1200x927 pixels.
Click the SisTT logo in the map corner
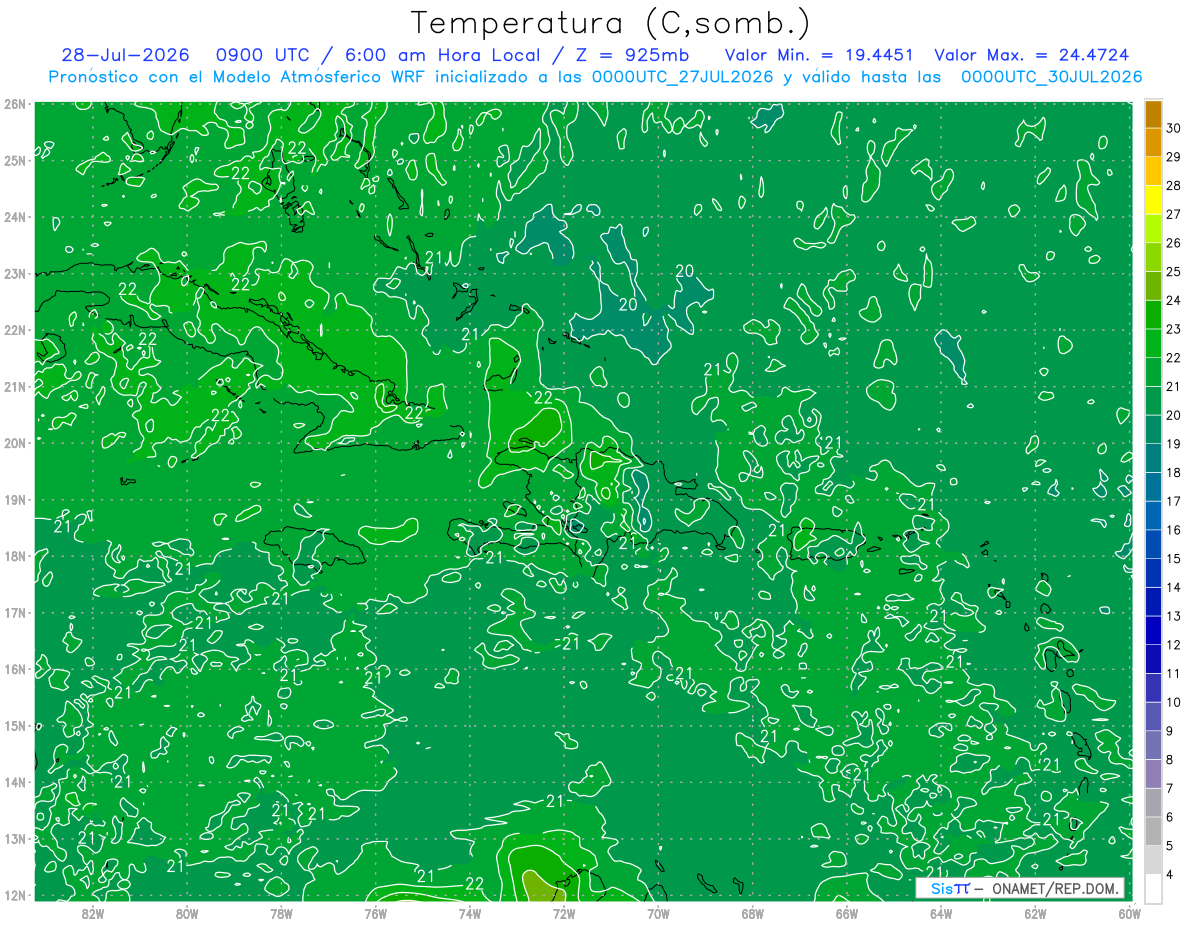tap(949, 888)
